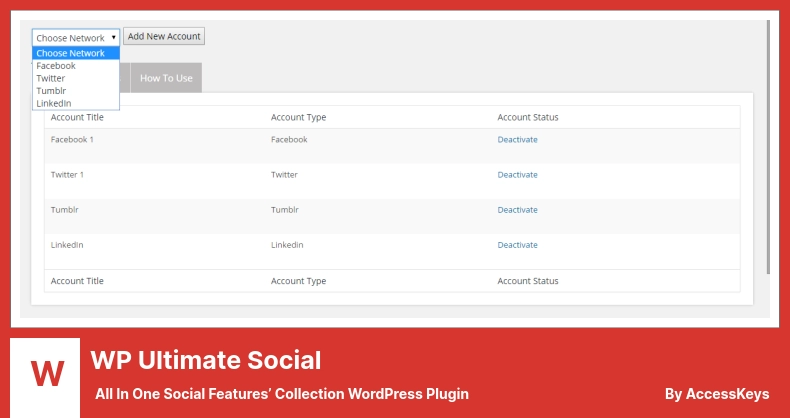Select the highlighted Choose Network option
This screenshot has width=790, height=418.
tap(76, 53)
